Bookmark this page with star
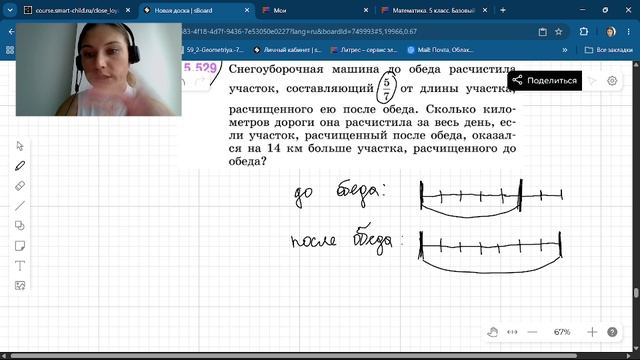This screenshot has width=640, height=360. click(559, 31)
